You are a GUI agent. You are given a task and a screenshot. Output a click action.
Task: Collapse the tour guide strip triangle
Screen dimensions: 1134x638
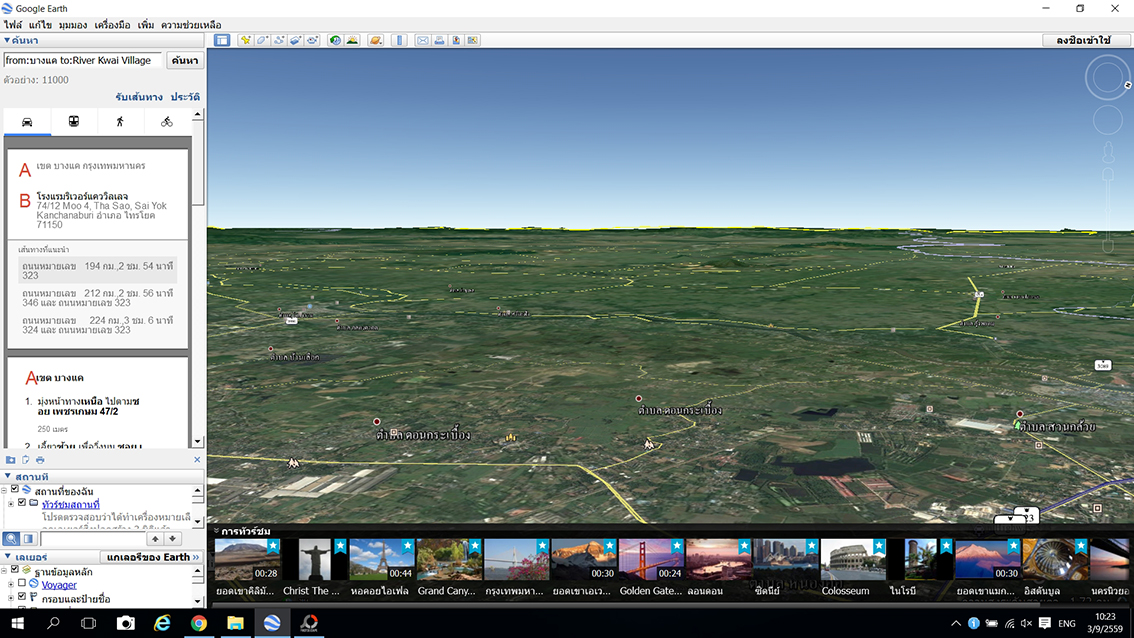(x=216, y=531)
